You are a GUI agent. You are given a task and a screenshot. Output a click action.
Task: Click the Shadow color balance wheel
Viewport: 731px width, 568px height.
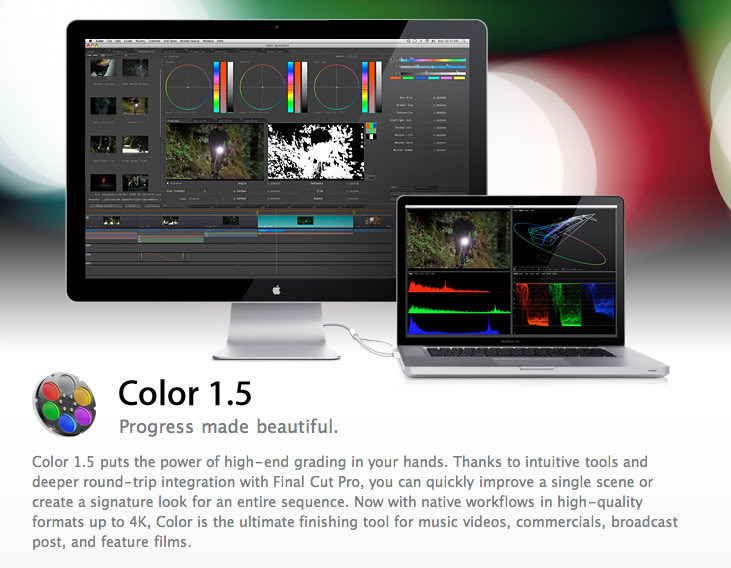(188, 87)
